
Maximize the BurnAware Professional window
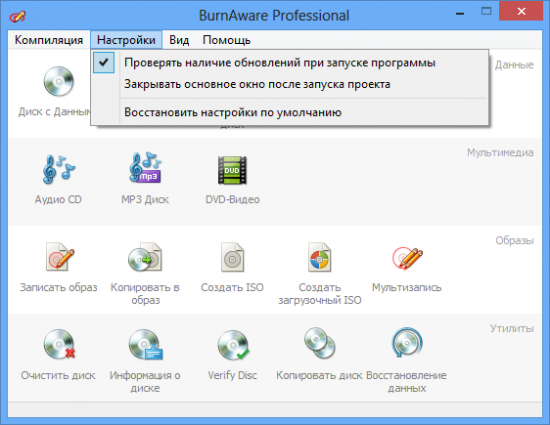tap(486, 12)
